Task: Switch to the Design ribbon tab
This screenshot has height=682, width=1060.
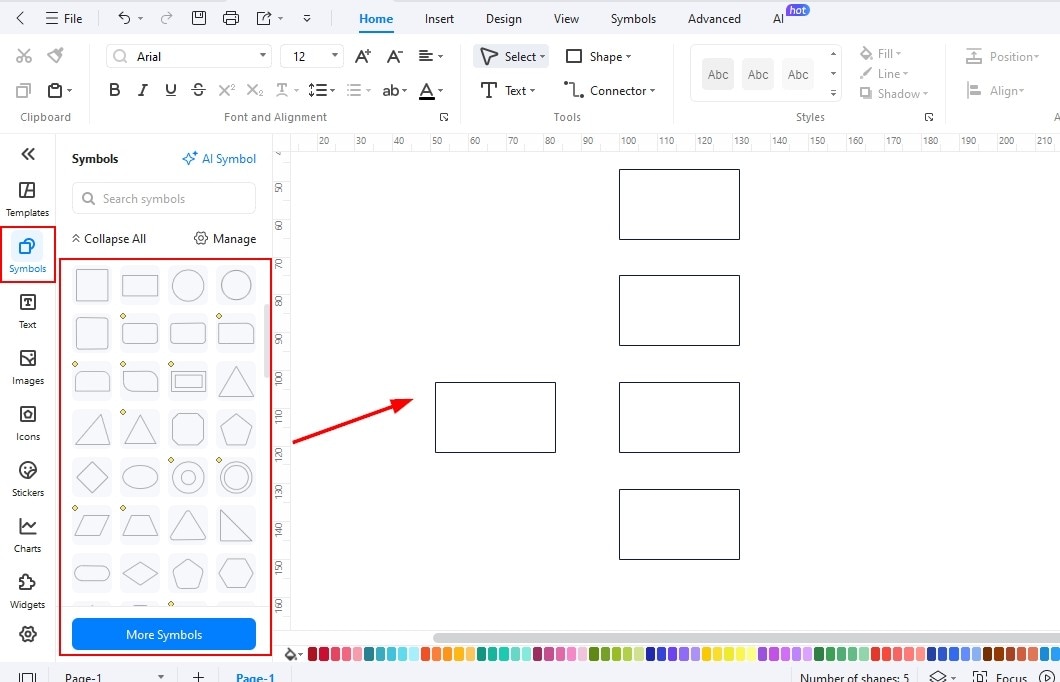Action: [x=503, y=18]
